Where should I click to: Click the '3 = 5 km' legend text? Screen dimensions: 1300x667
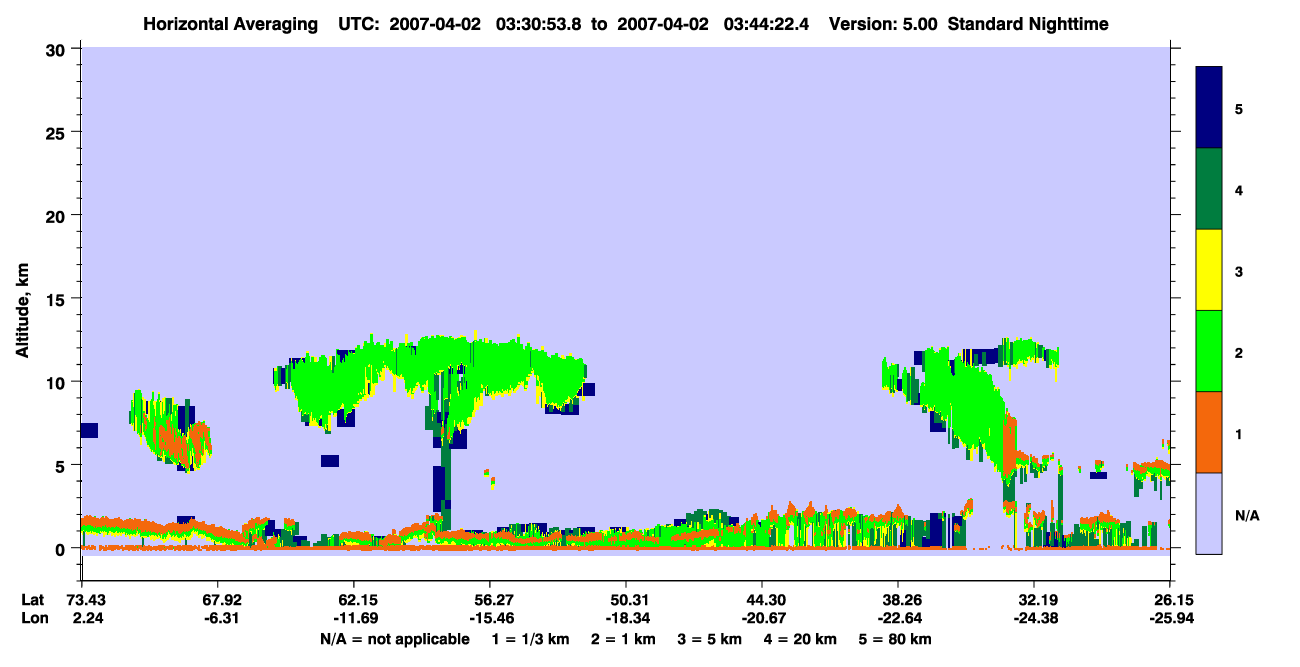tap(713, 638)
